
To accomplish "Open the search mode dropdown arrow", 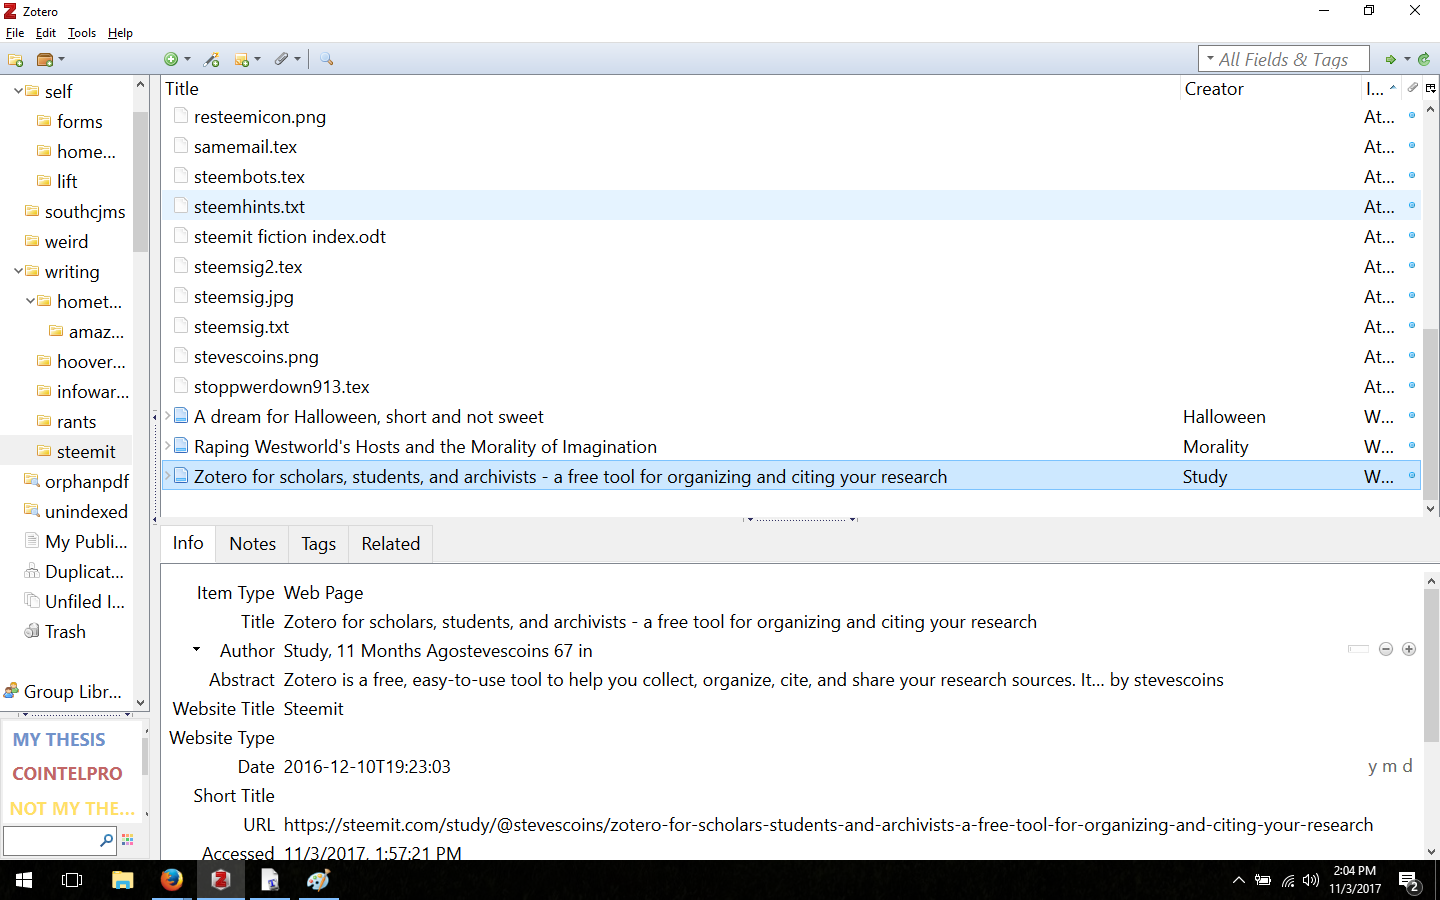I will pyautogui.click(x=1210, y=59).
